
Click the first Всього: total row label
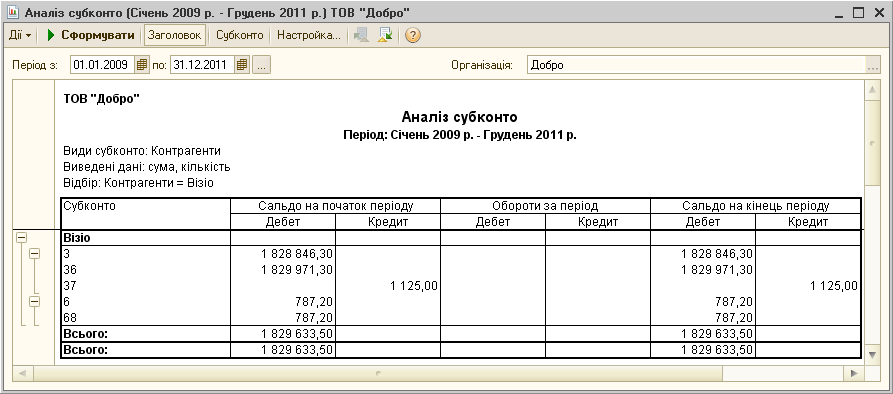(x=86, y=333)
